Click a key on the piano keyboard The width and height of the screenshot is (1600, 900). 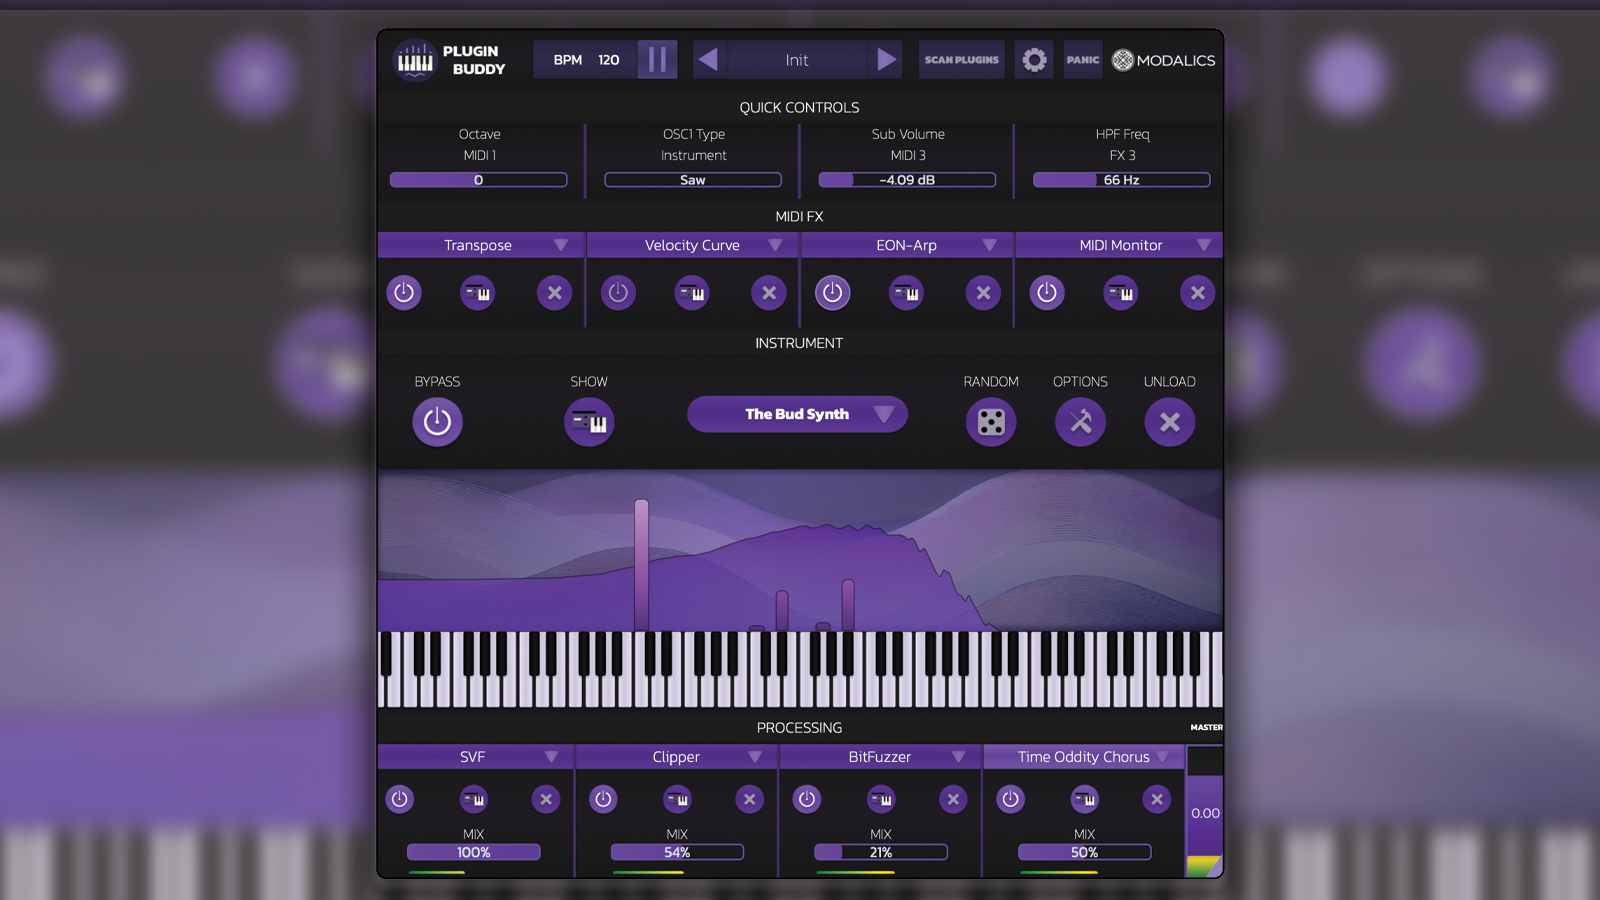click(800, 670)
